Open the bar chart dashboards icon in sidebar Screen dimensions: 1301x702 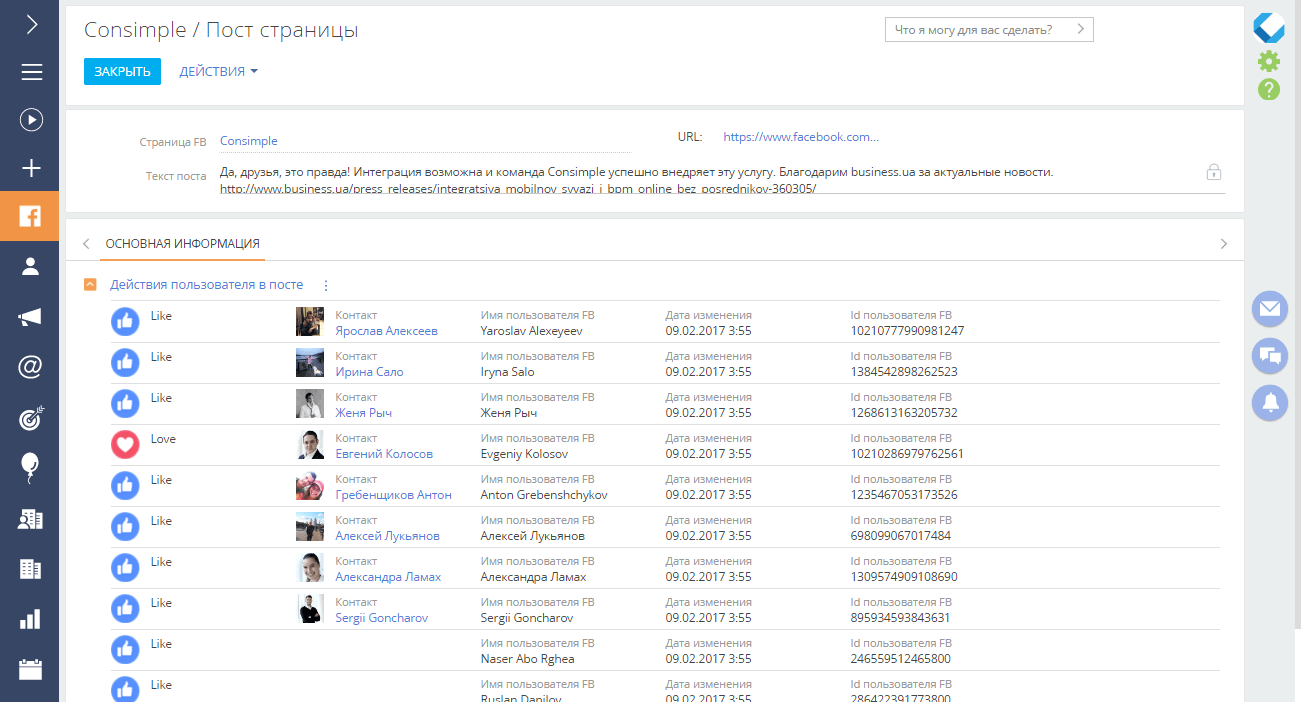[x=31, y=619]
